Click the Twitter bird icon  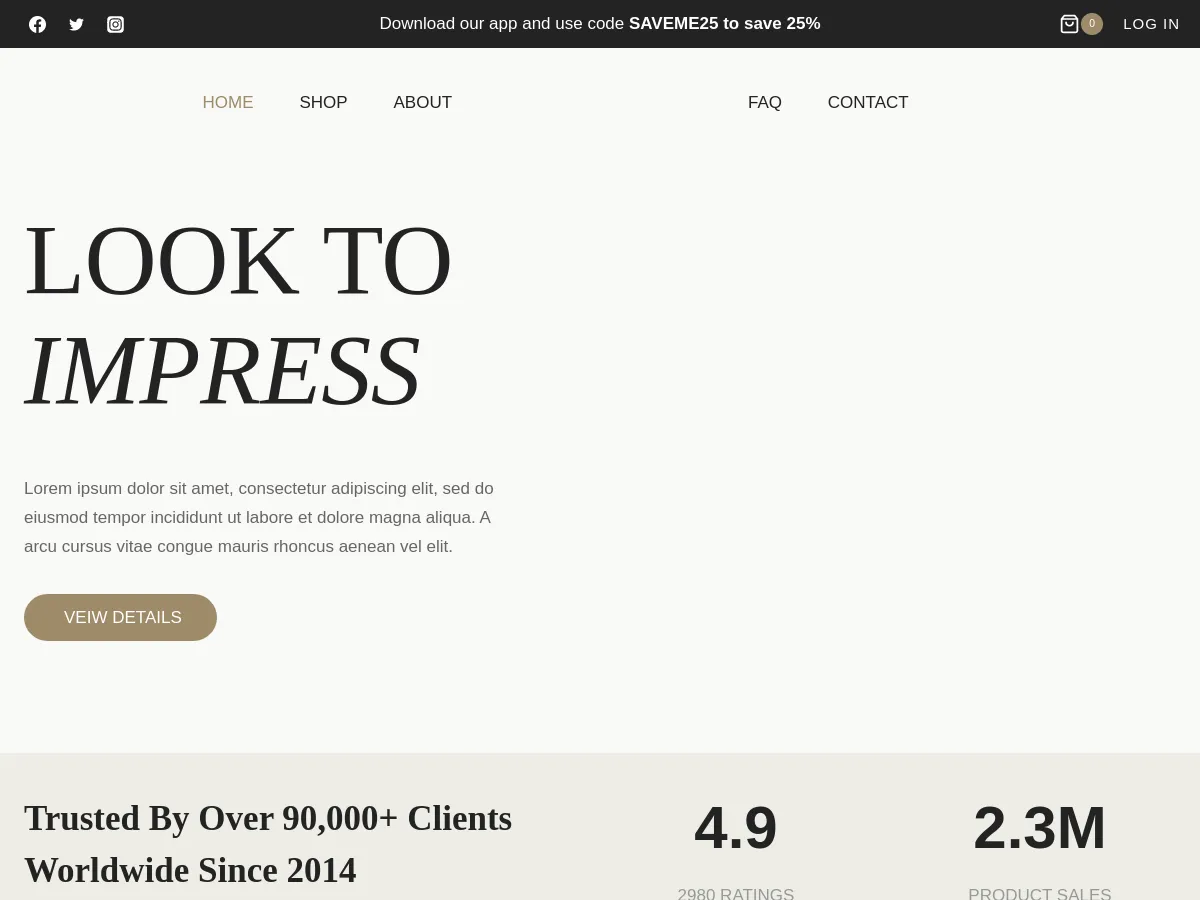[76, 24]
